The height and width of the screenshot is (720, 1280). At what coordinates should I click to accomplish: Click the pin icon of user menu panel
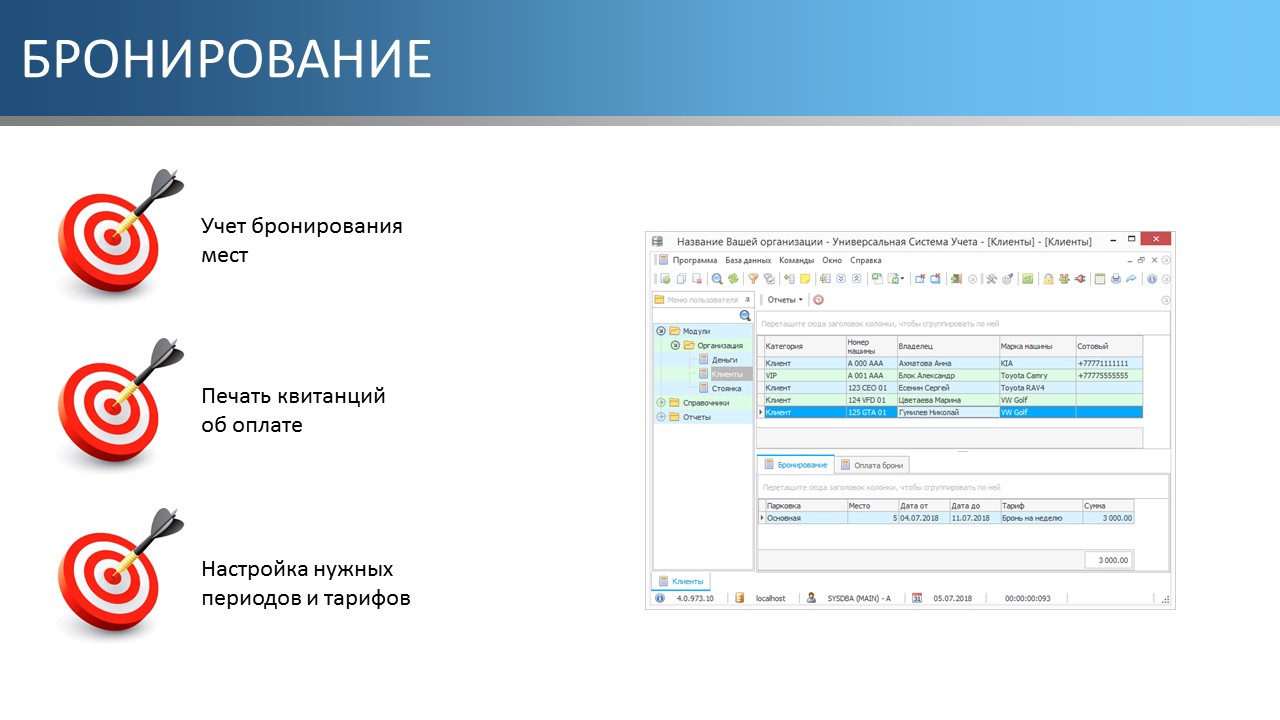(x=748, y=300)
